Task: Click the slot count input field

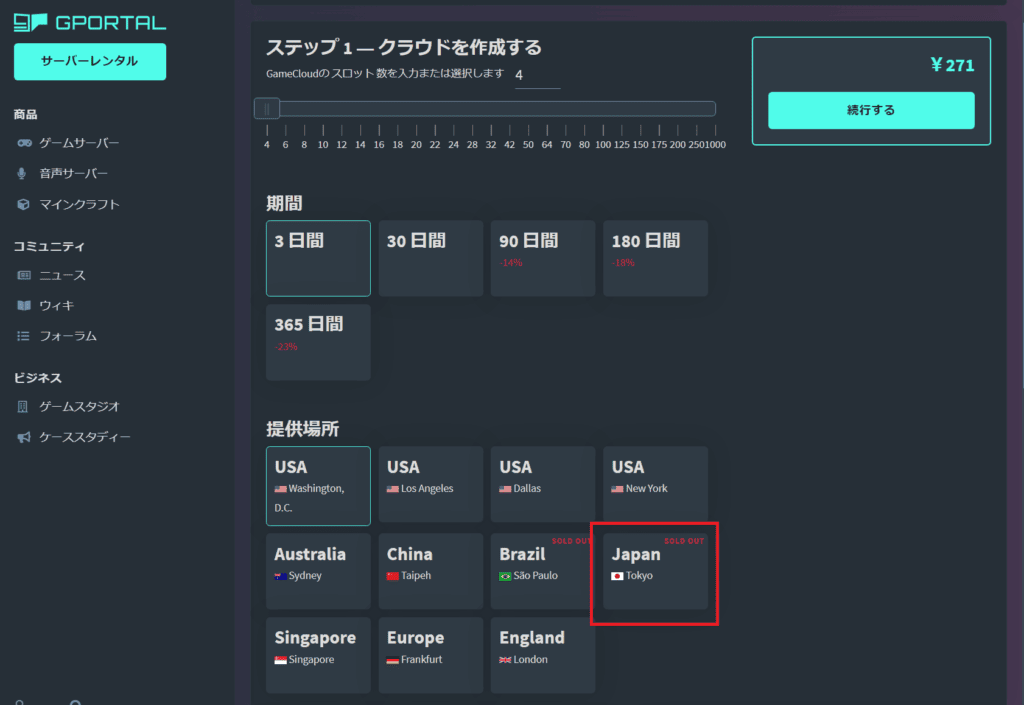Action: pyautogui.click(x=537, y=76)
